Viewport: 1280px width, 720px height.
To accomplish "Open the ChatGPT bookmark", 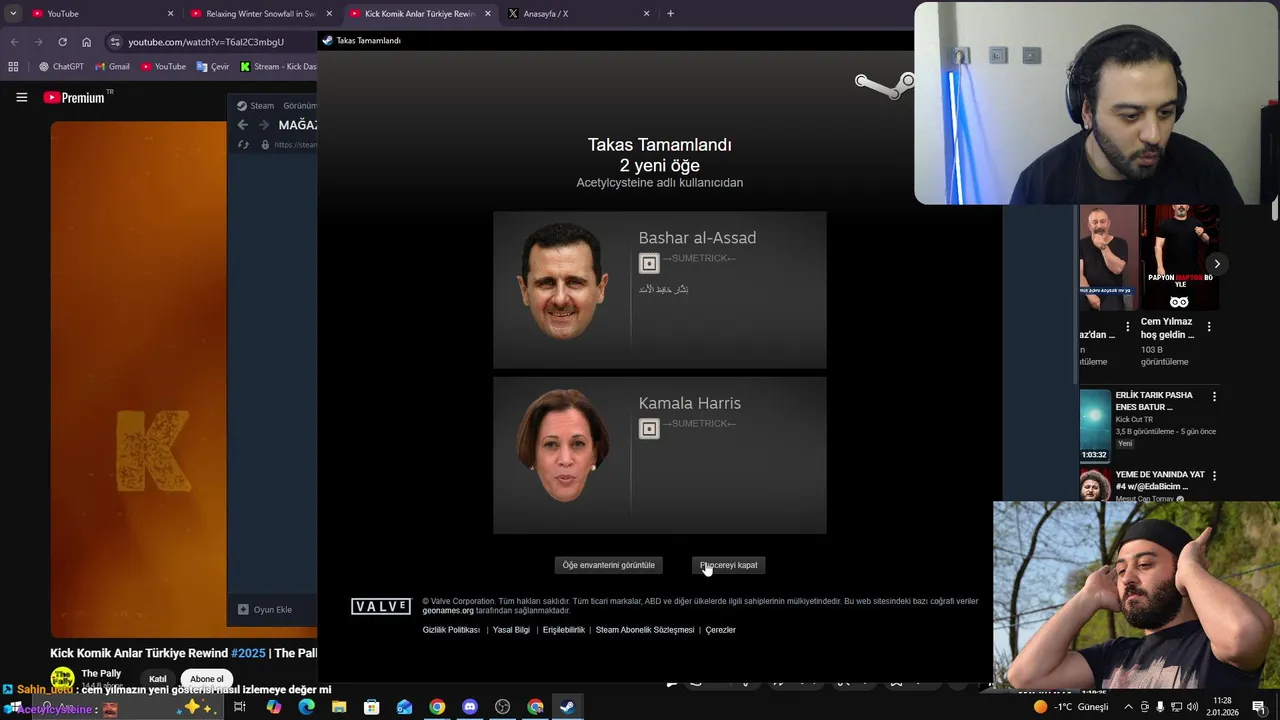I will 61,67.
